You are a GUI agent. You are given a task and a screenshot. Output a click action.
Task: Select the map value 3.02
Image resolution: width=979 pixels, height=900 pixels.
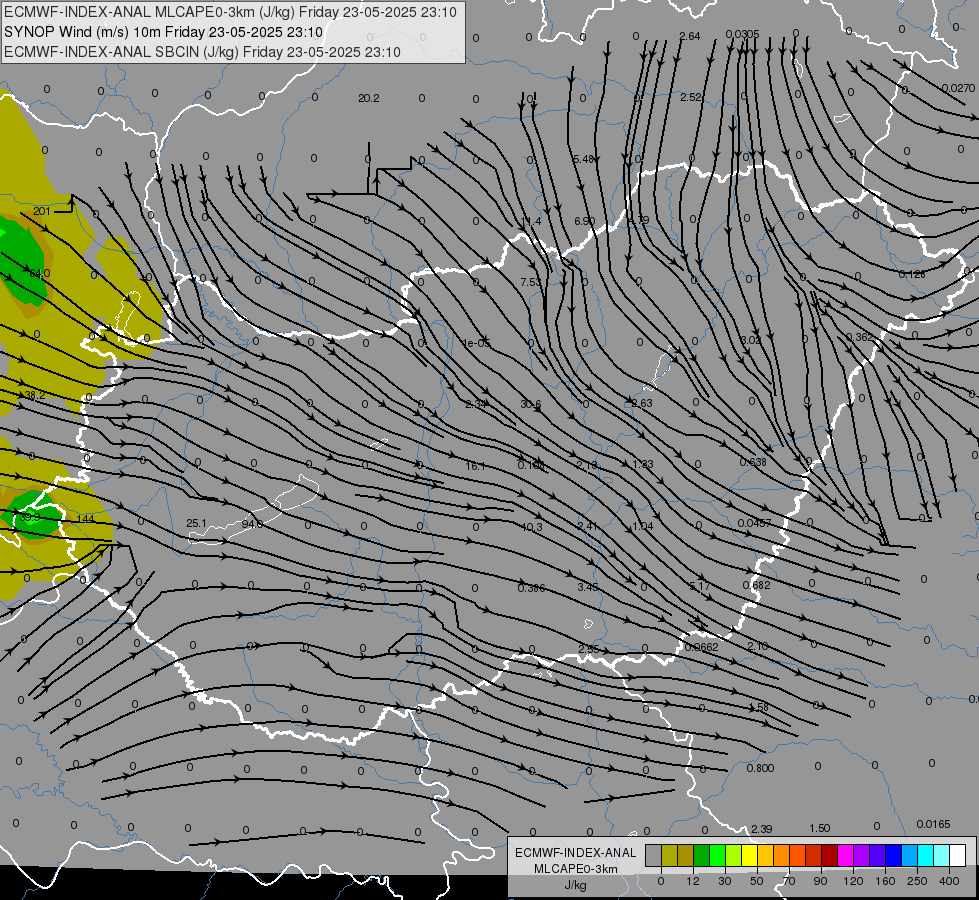[x=751, y=340]
